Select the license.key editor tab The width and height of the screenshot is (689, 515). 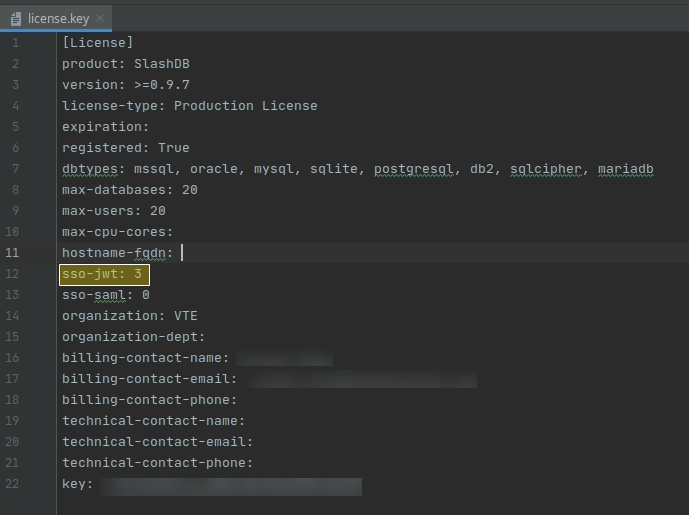pos(58,18)
